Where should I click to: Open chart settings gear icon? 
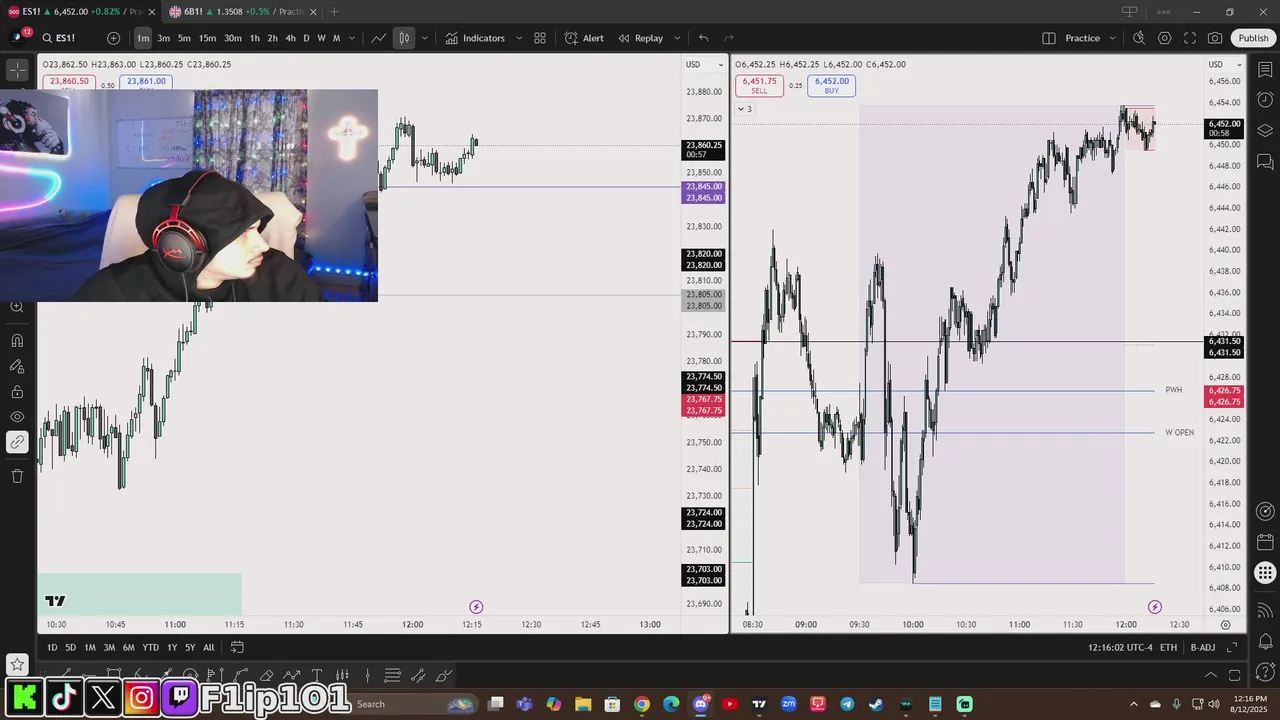pos(1165,38)
